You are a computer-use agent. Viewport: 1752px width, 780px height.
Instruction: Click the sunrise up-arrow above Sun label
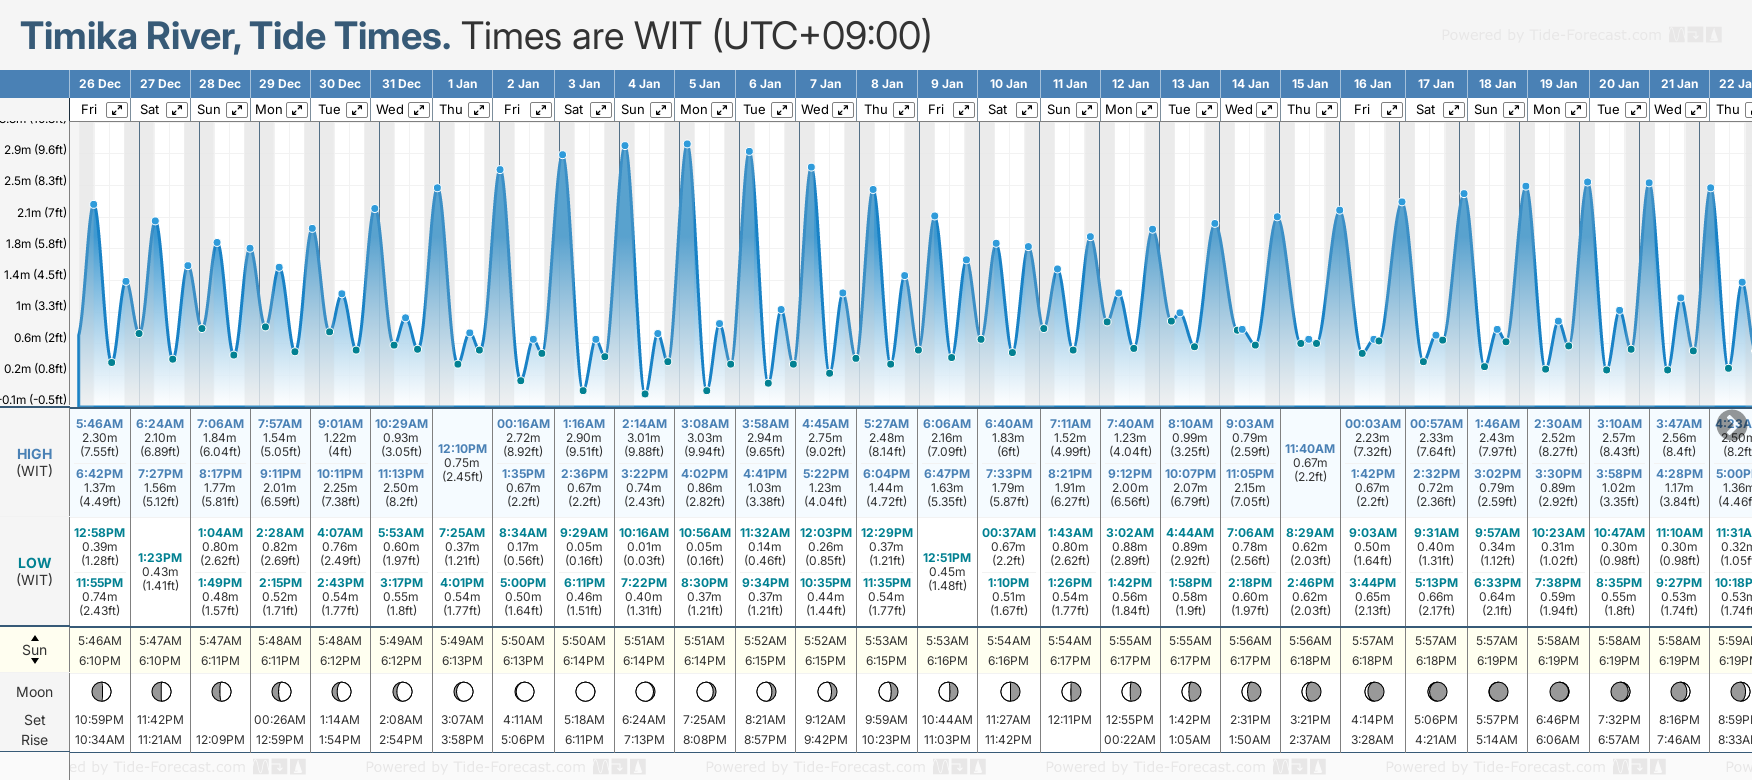35,637
